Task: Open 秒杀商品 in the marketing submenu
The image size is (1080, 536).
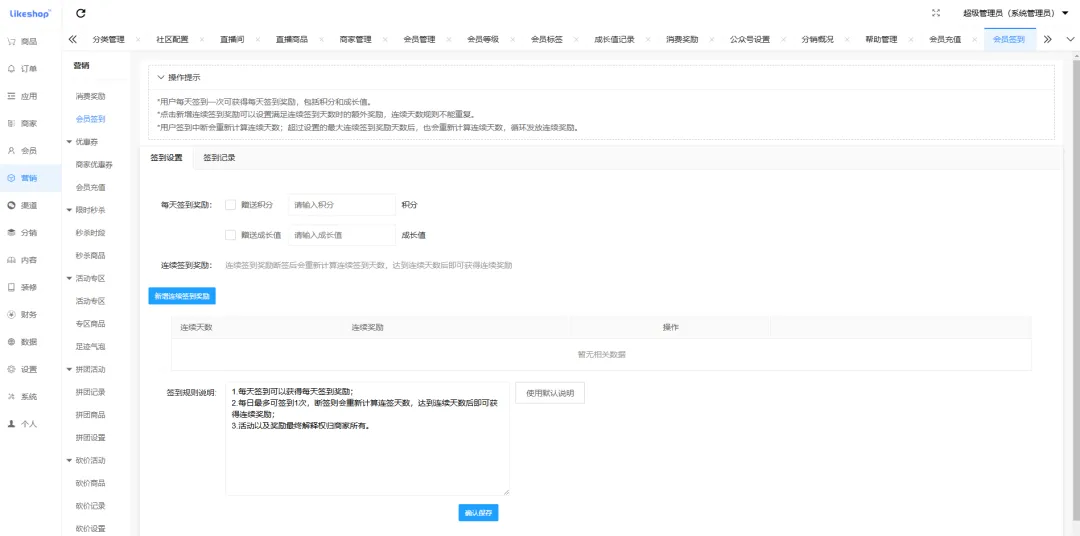Action: pos(90,256)
